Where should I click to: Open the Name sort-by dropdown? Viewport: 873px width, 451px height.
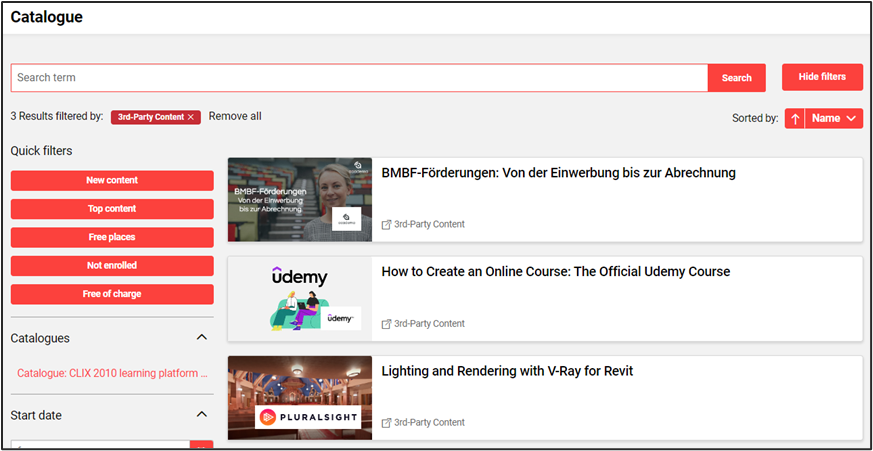coord(834,118)
